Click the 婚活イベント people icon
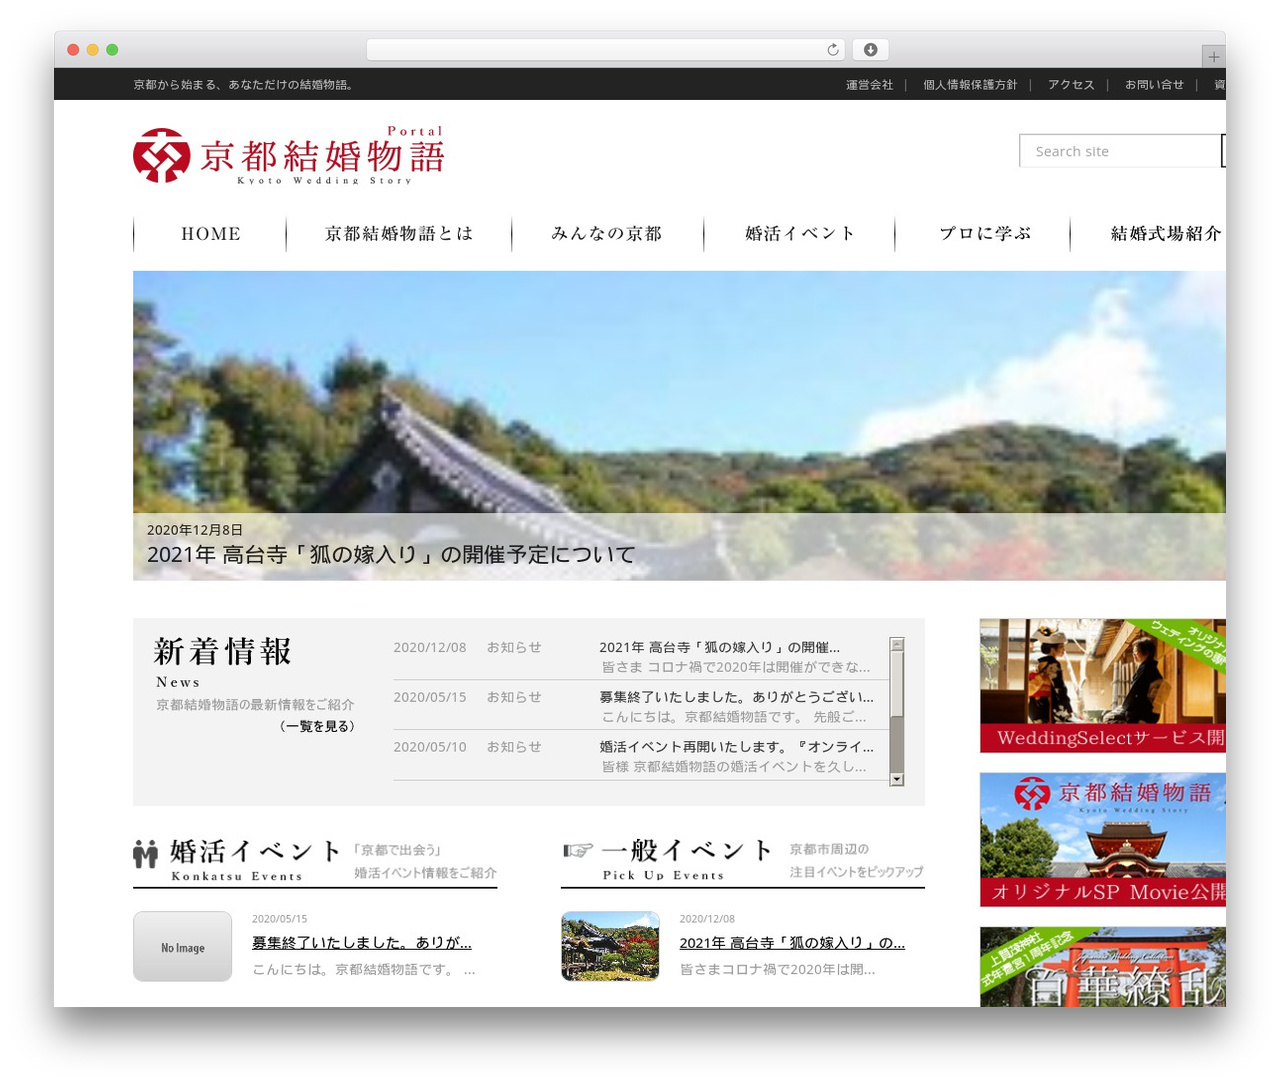 pyautogui.click(x=146, y=854)
